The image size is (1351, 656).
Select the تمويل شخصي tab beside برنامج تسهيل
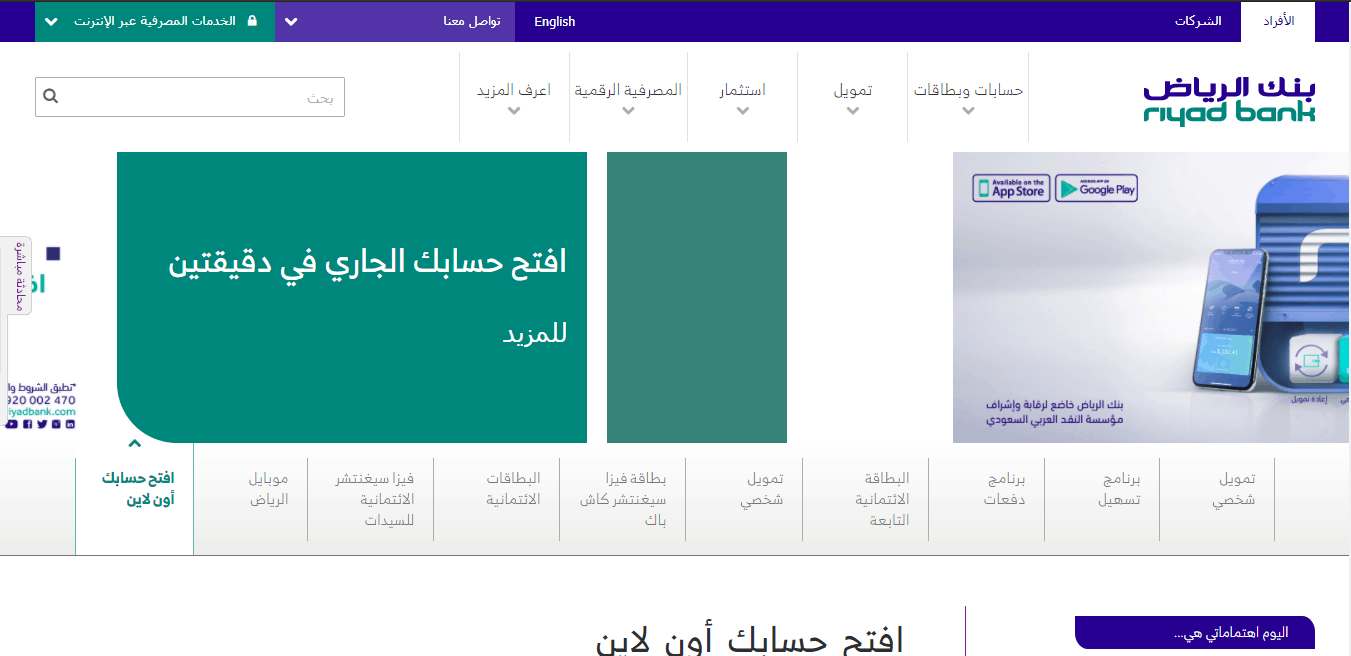point(1235,489)
